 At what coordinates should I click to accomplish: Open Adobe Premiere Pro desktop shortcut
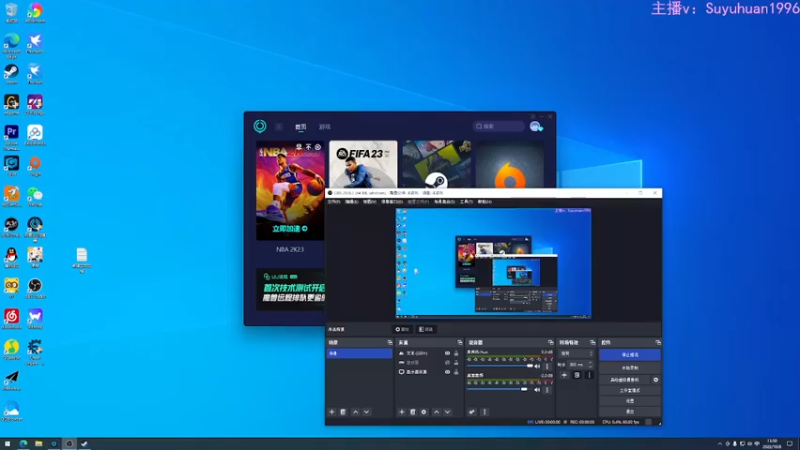coord(11,137)
